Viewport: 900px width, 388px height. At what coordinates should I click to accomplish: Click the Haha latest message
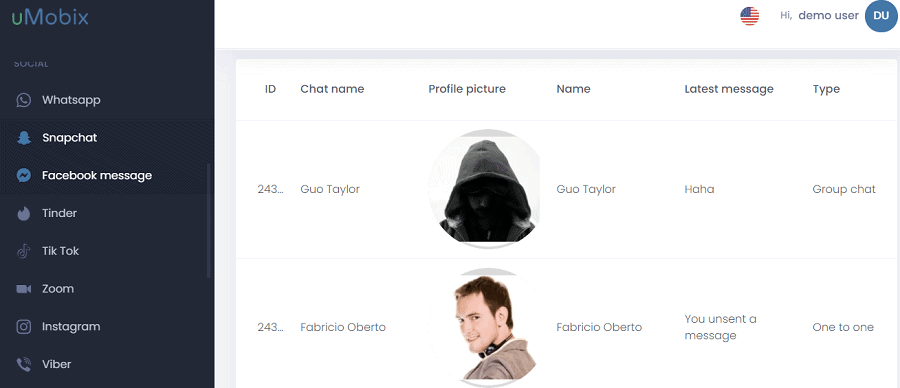699,189
